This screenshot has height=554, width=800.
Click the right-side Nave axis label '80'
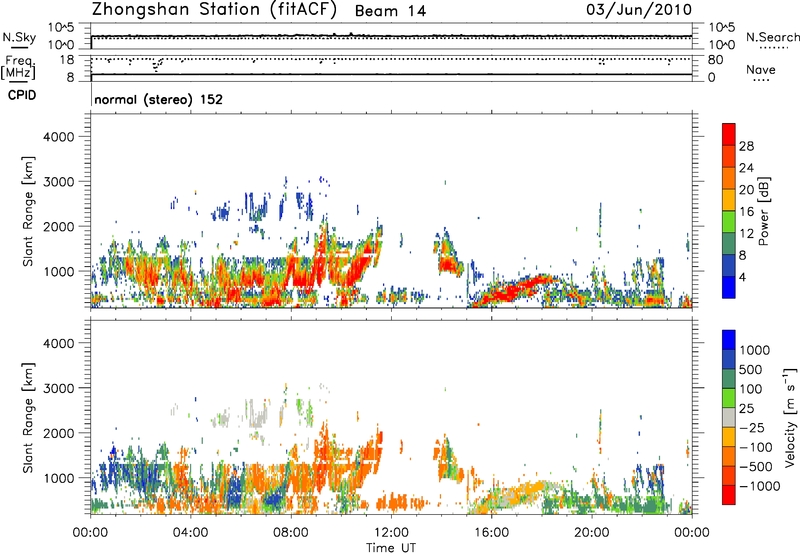[715, 60]
